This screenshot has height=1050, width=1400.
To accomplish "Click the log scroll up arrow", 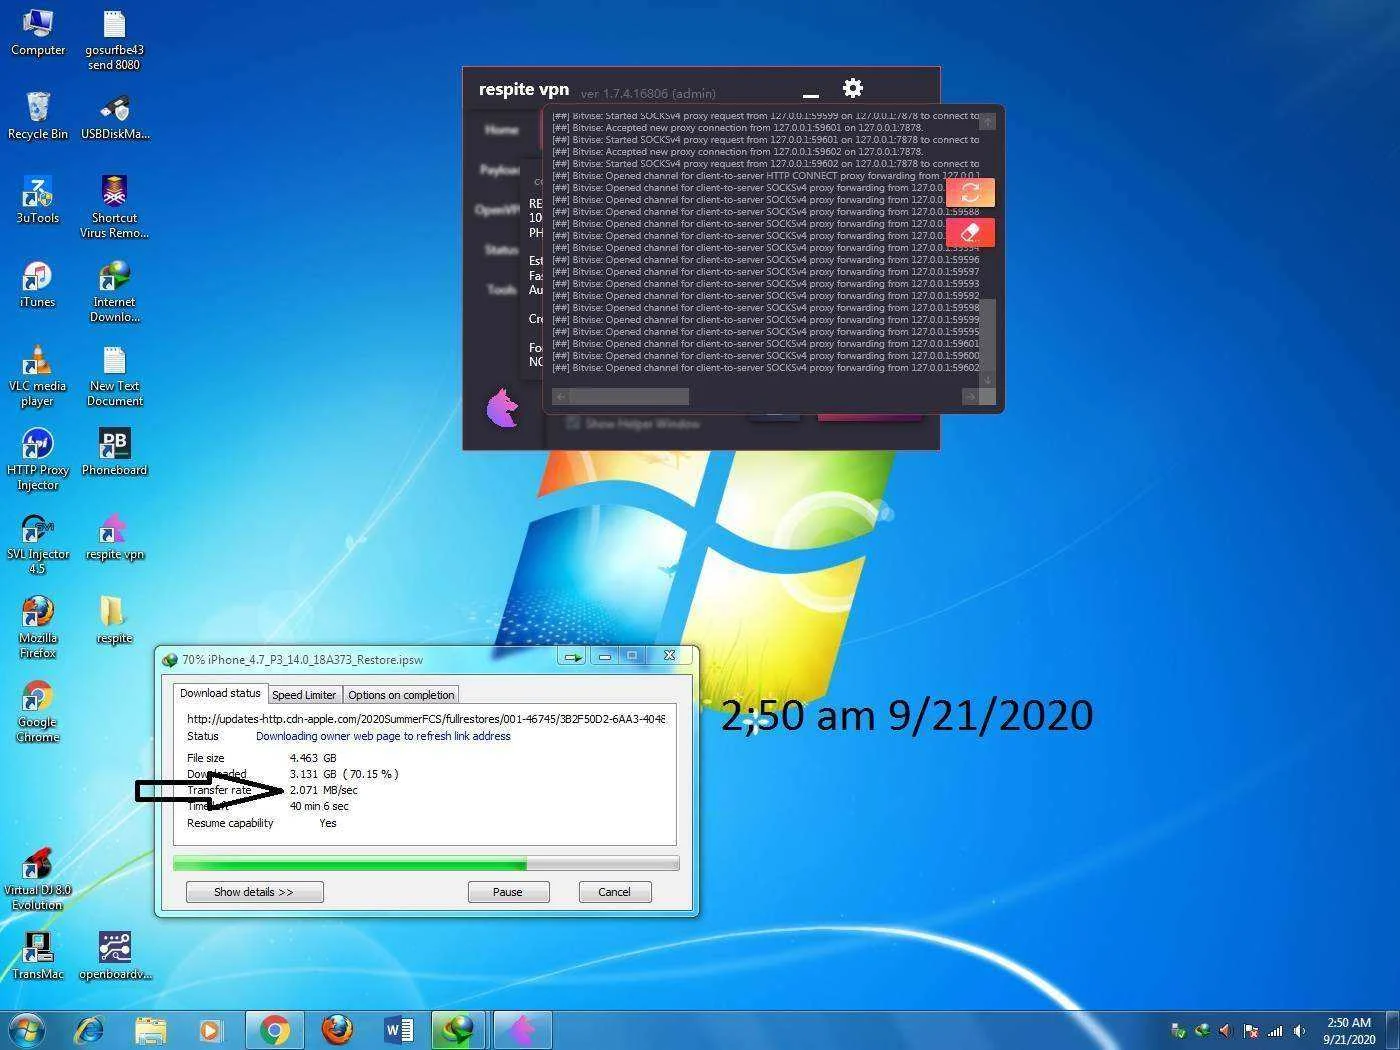I will [x=987, y=121].
